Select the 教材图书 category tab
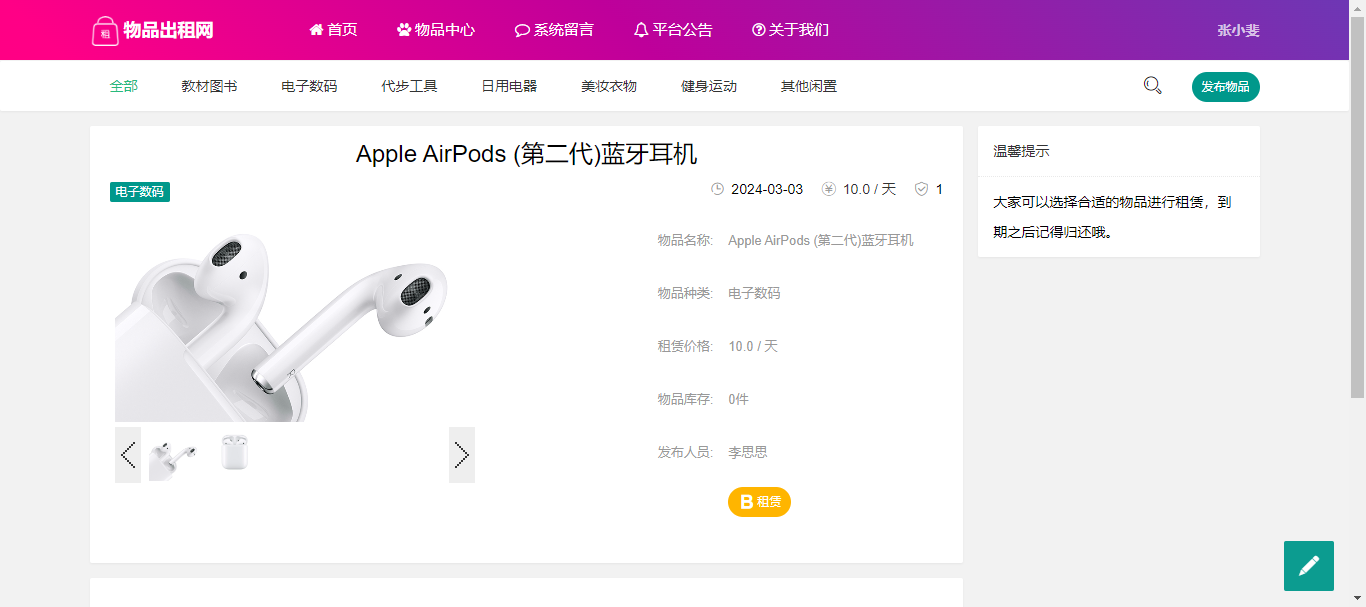This screenshot has height=607, width=1366. (x=209, y=86)
